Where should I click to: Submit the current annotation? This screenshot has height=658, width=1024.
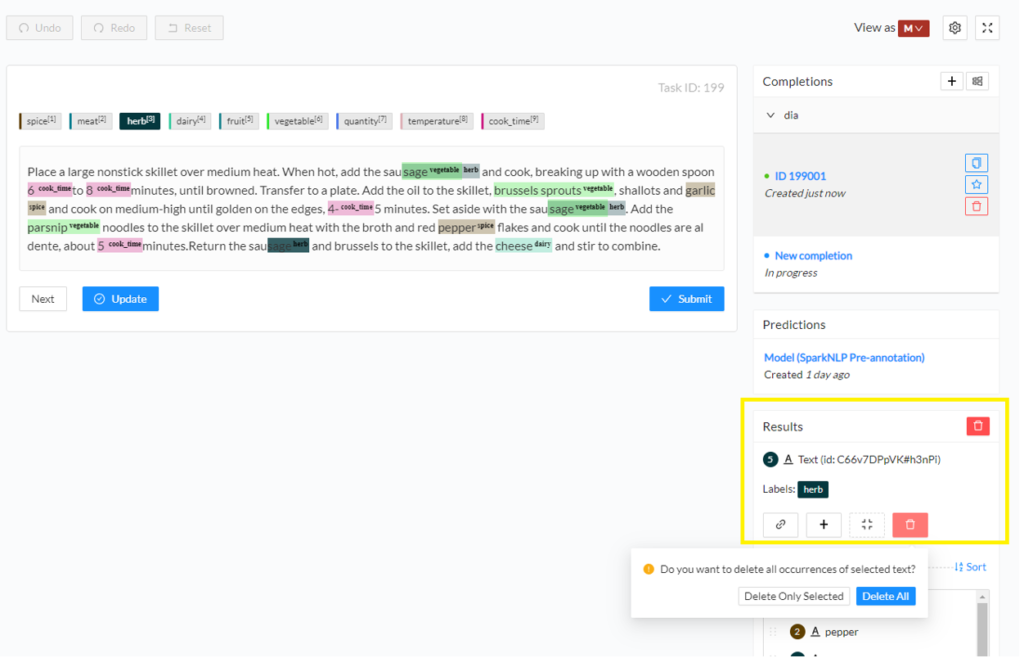click(686, 298)
